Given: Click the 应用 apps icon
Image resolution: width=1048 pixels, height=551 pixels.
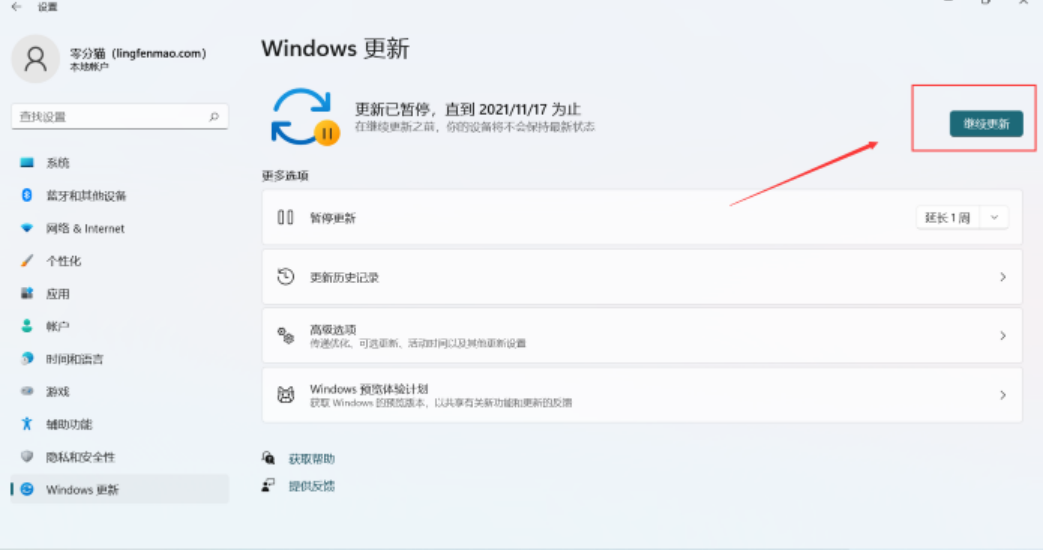Looking at the screenshot, I should (x=27, y=294).
